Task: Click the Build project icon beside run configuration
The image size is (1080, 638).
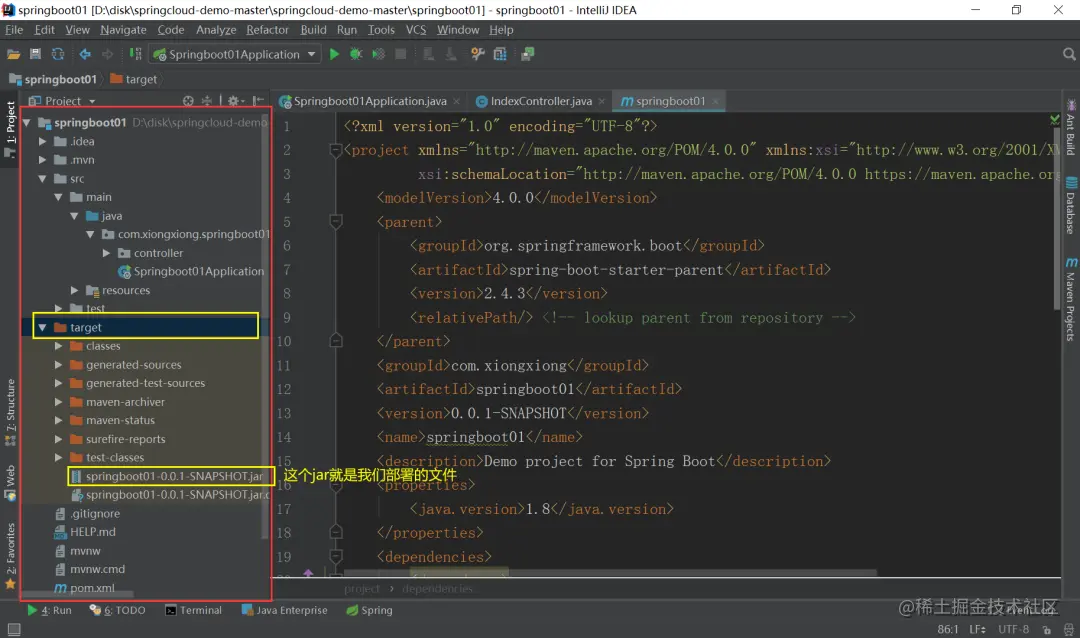Action: pyautogui.click(x=136, y=54)
